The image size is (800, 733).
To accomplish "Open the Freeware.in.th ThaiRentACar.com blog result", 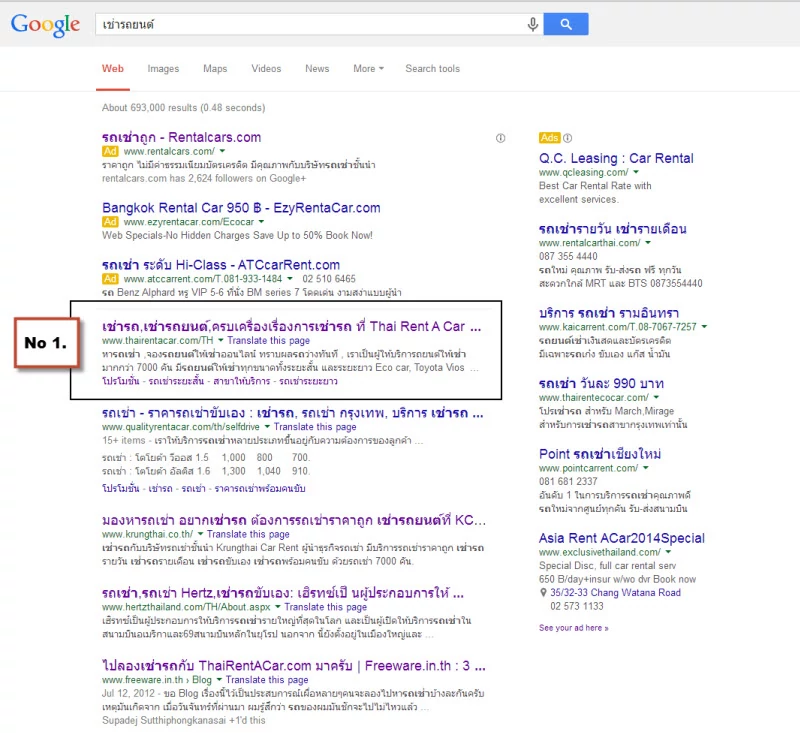I will coord(293,666).
